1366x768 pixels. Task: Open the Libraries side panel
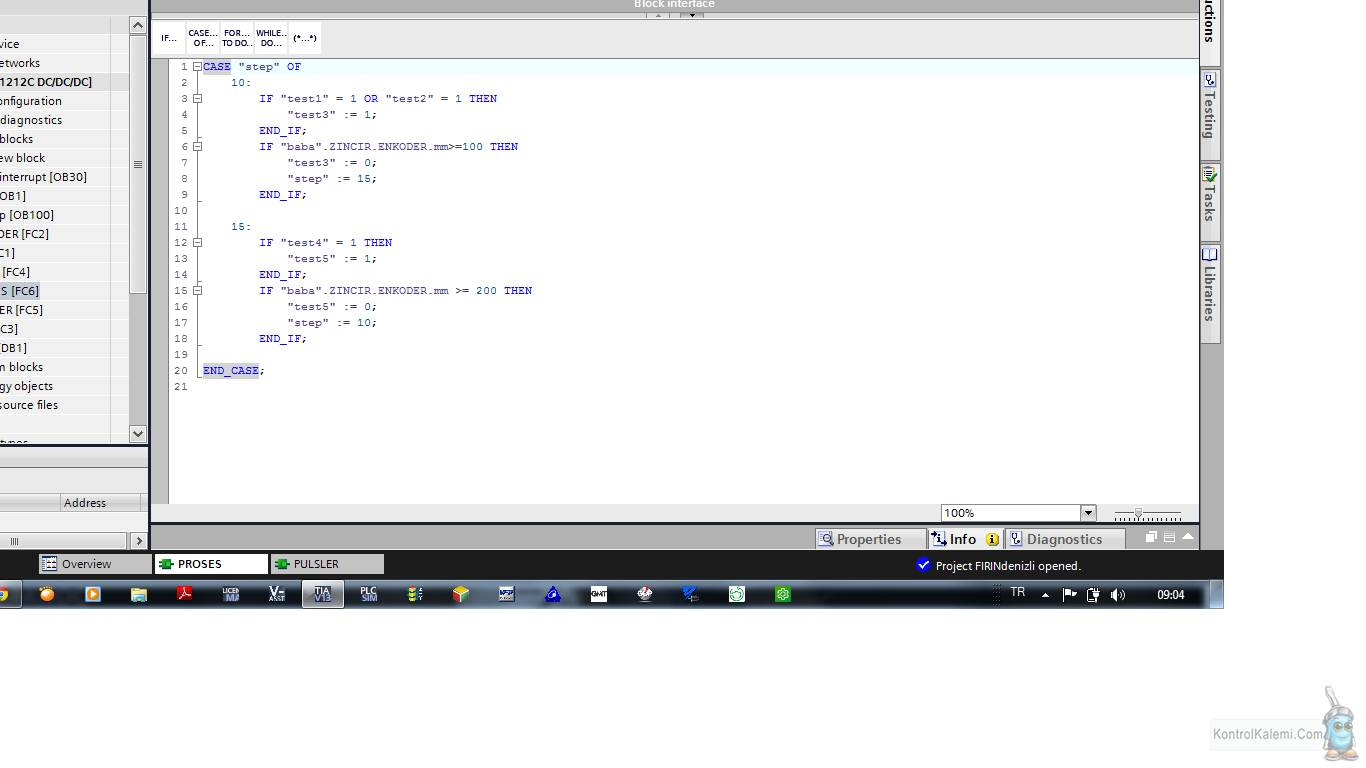pyautogui.click(x=1210, y=294)
